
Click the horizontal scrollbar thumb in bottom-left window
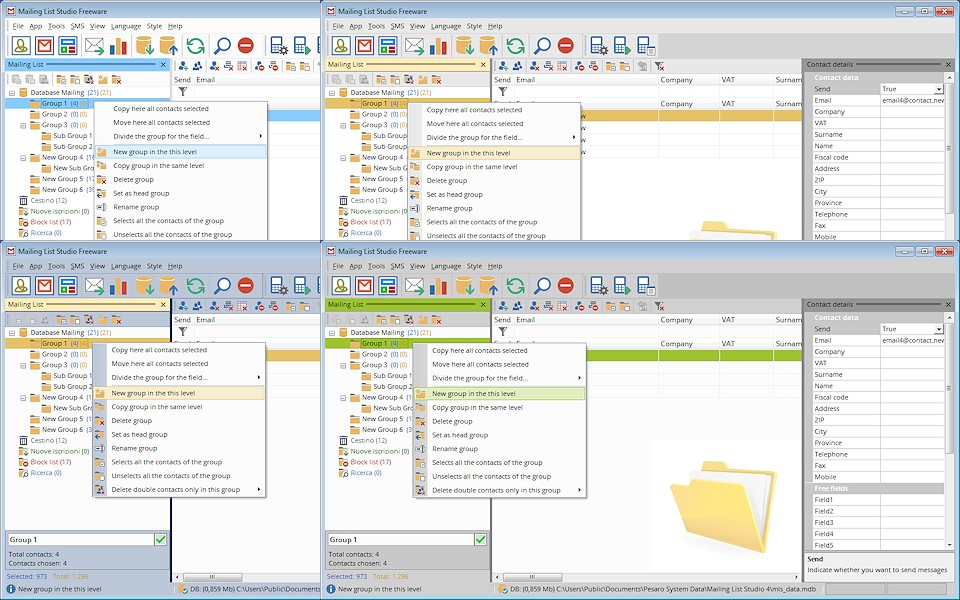point(212,577)
